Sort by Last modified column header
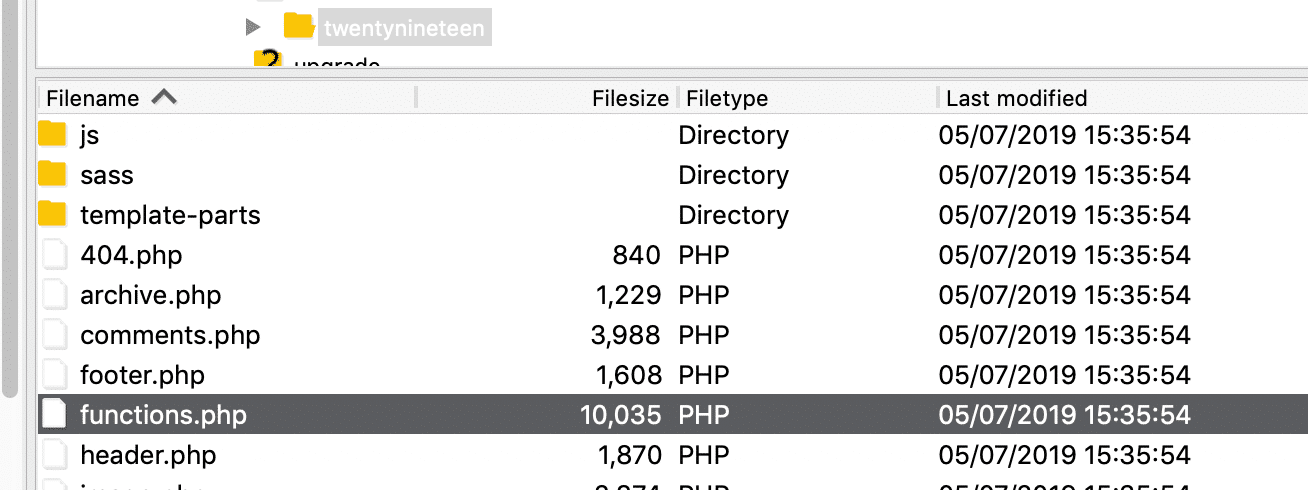Image resolution: width=1308 pixels, height=490 pixels. 1016,98
